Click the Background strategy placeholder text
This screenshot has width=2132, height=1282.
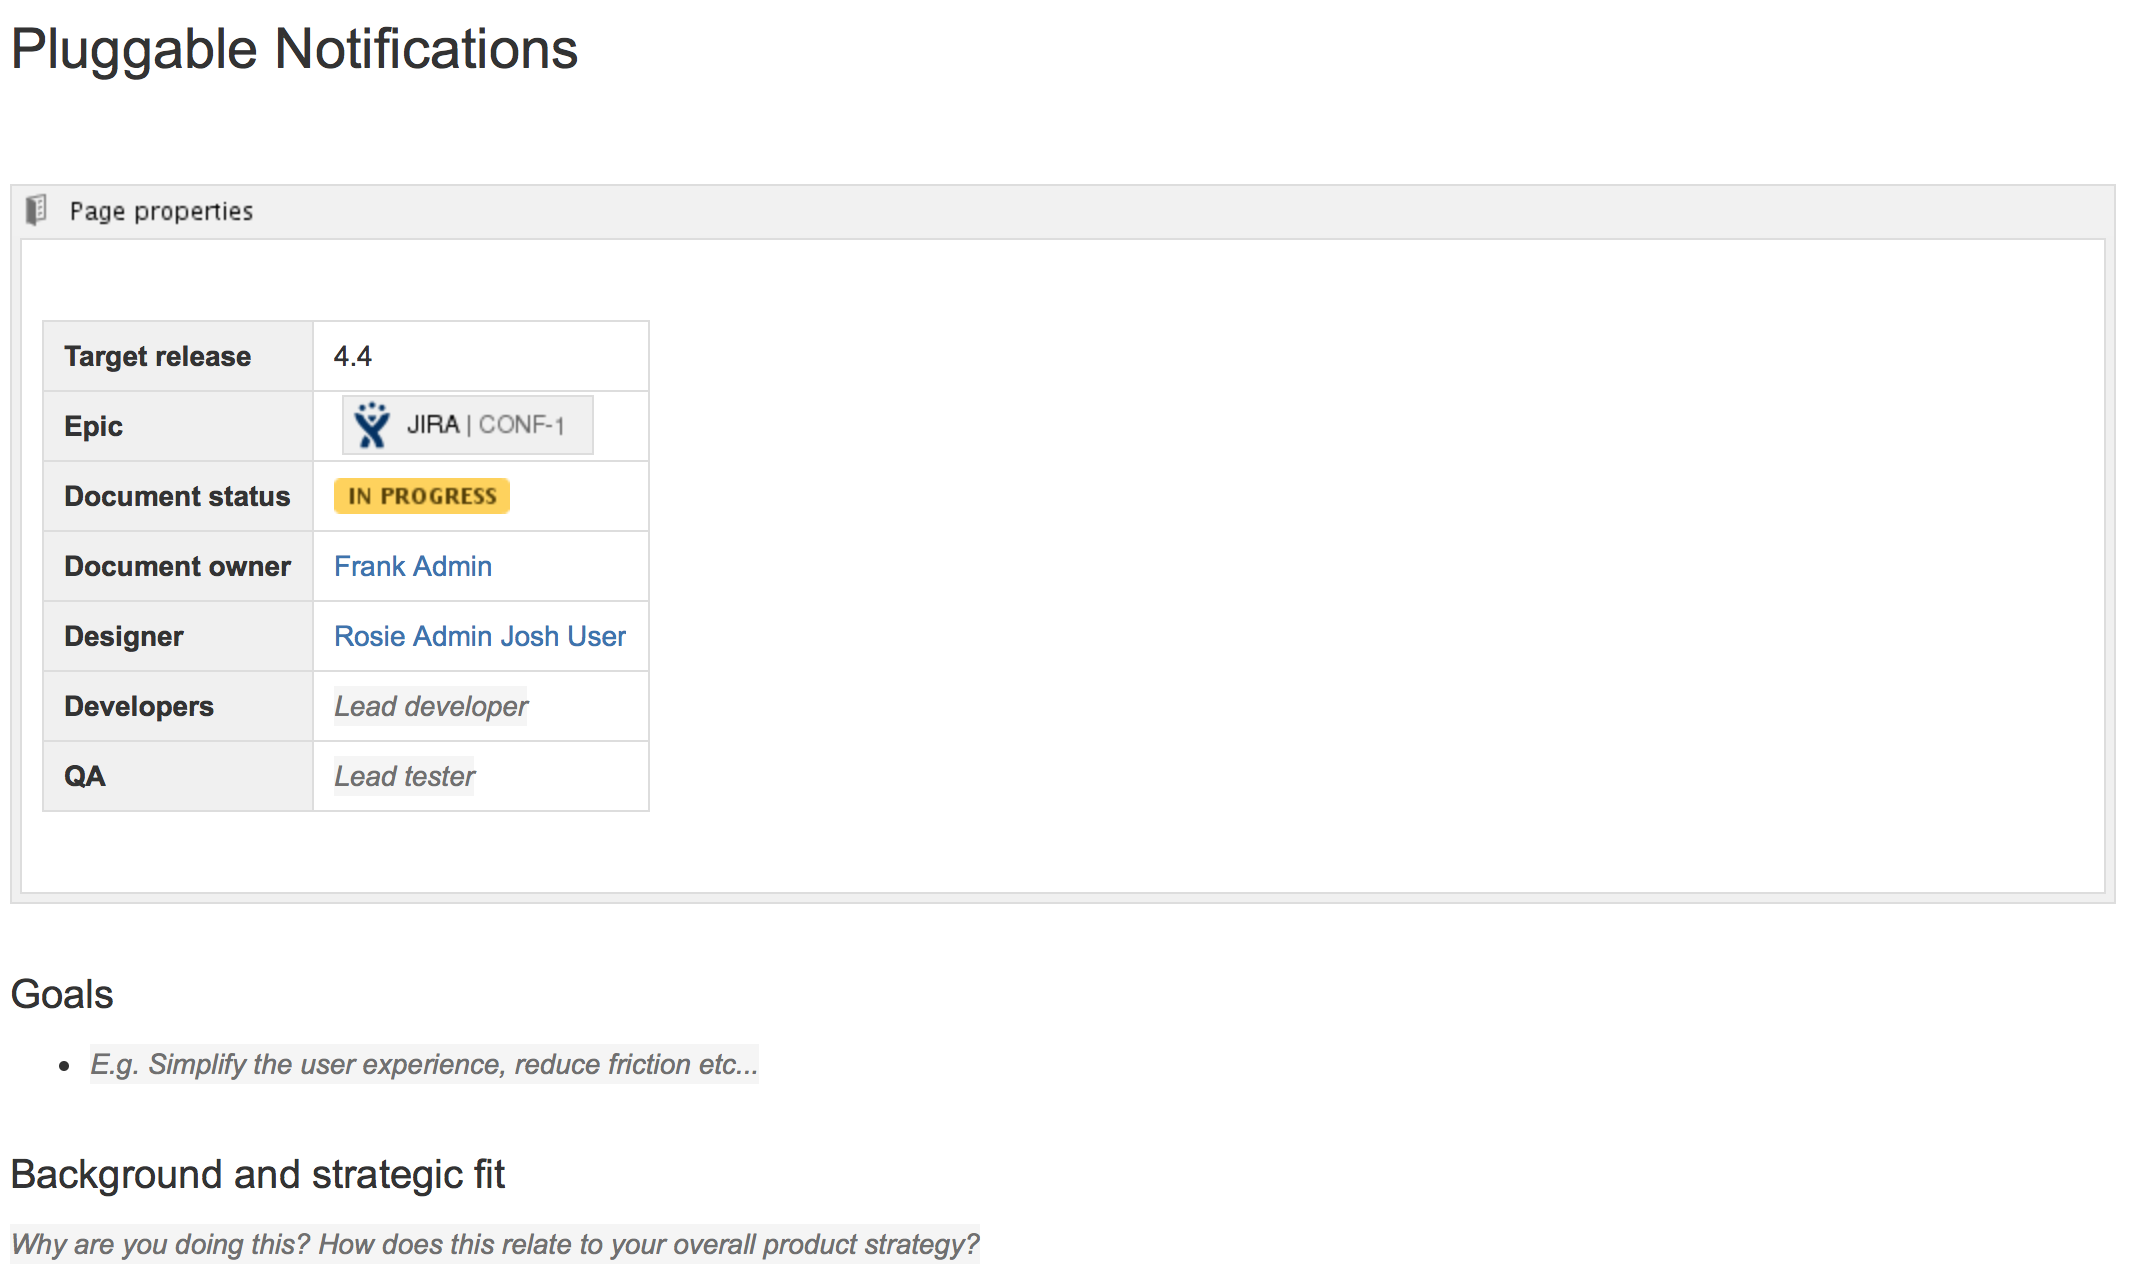[x=494, y=1244]
